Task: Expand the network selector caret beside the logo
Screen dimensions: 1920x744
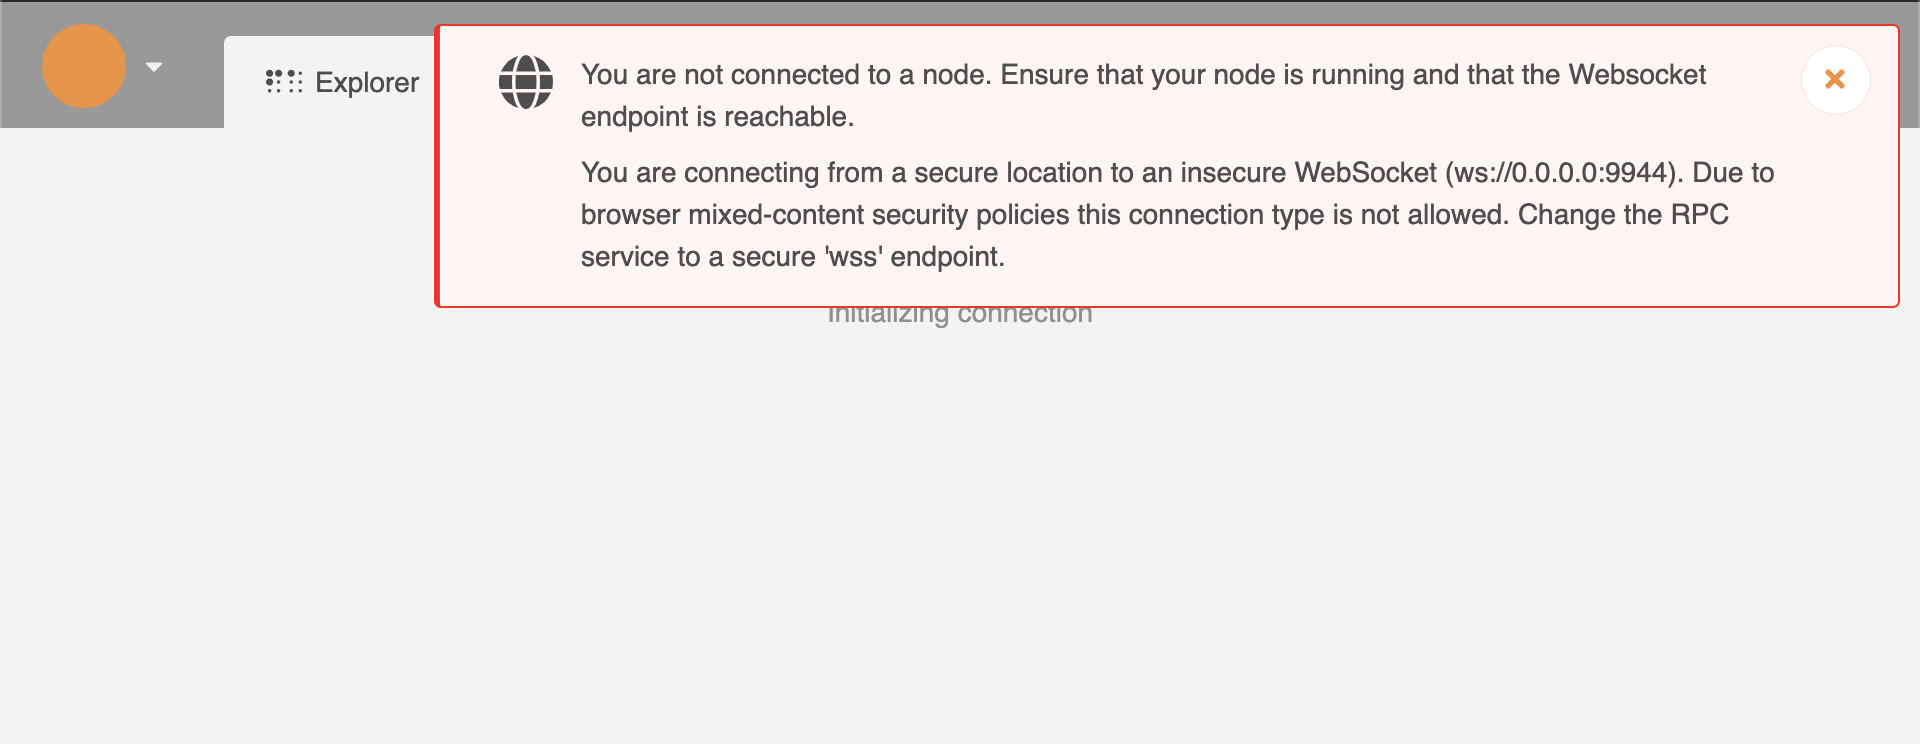Action: 154,67
